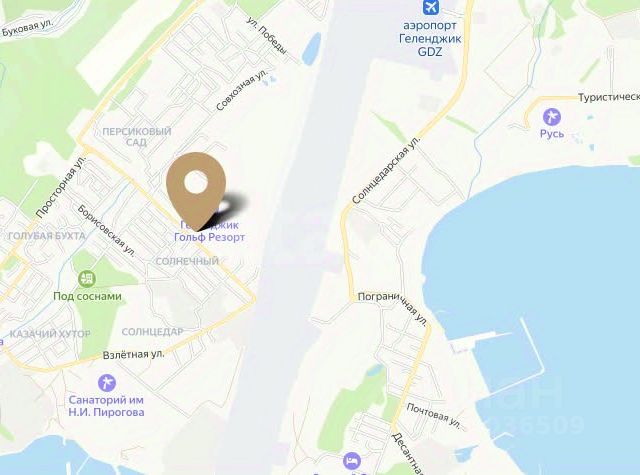Screen dimensions: 640x475
Task: Select the Совхозная ул. street label
Action: coord(242,89)
